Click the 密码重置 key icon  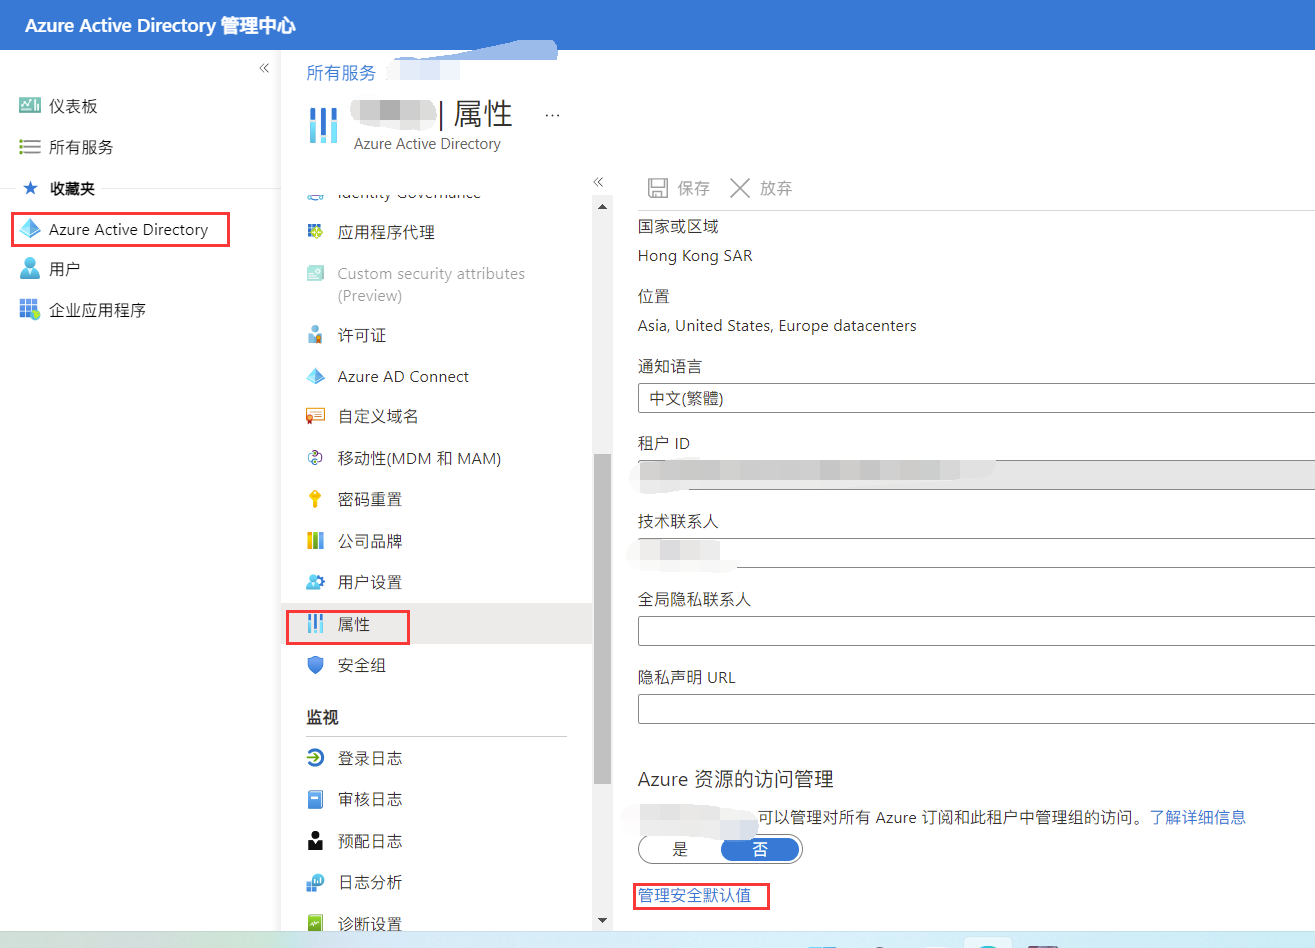coord(315,499)
